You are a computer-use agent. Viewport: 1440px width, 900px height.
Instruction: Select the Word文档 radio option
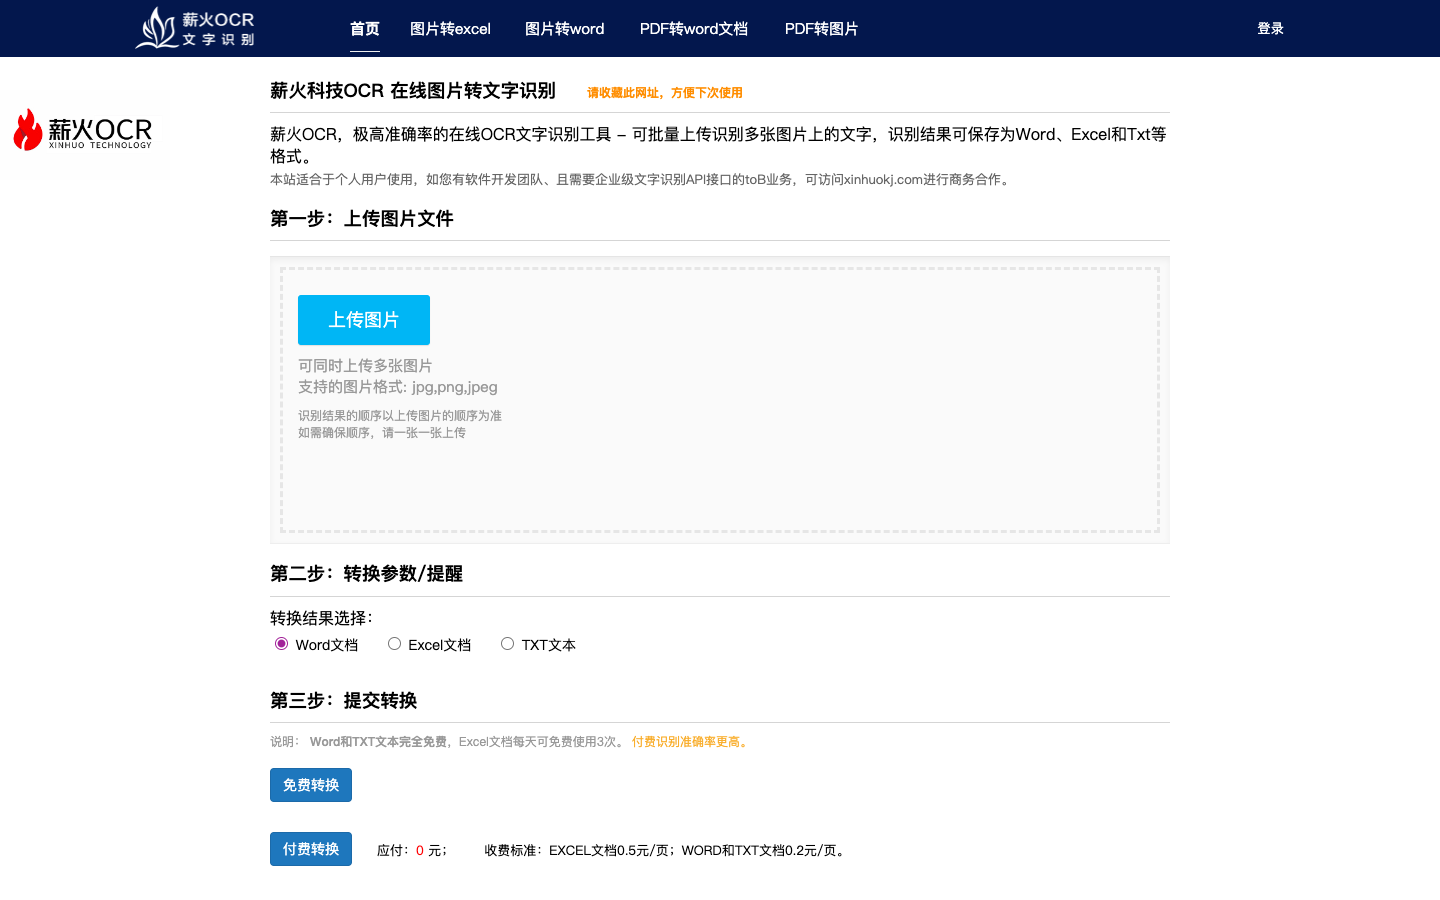(282, 644)
